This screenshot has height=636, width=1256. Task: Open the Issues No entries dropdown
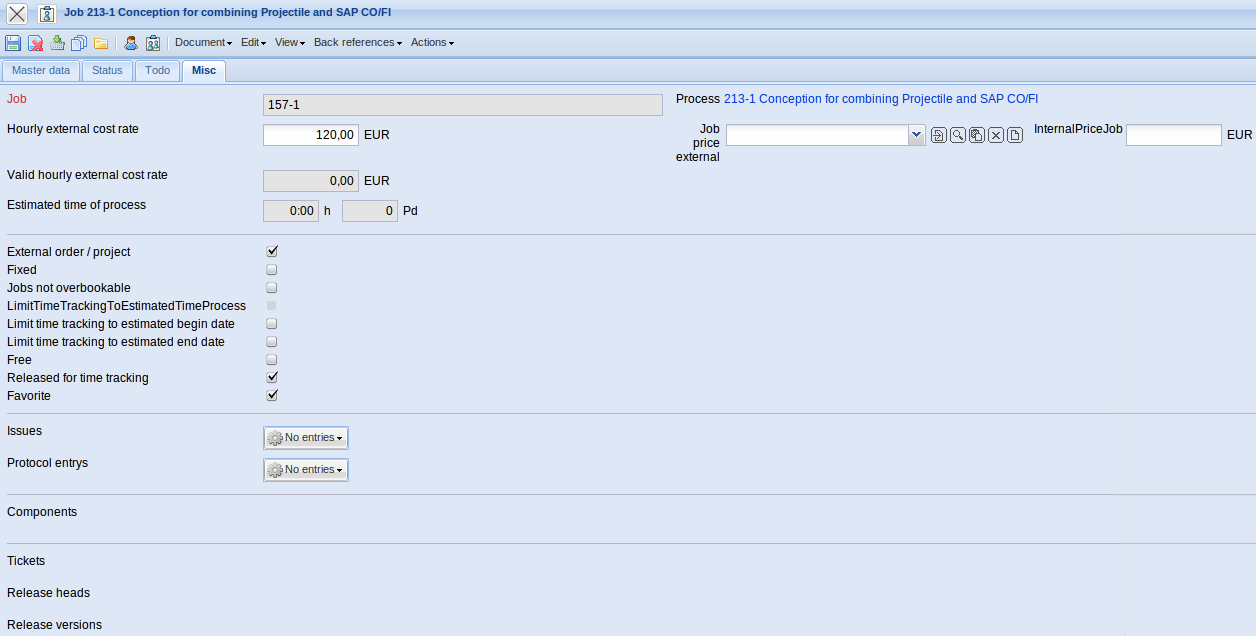306,438
